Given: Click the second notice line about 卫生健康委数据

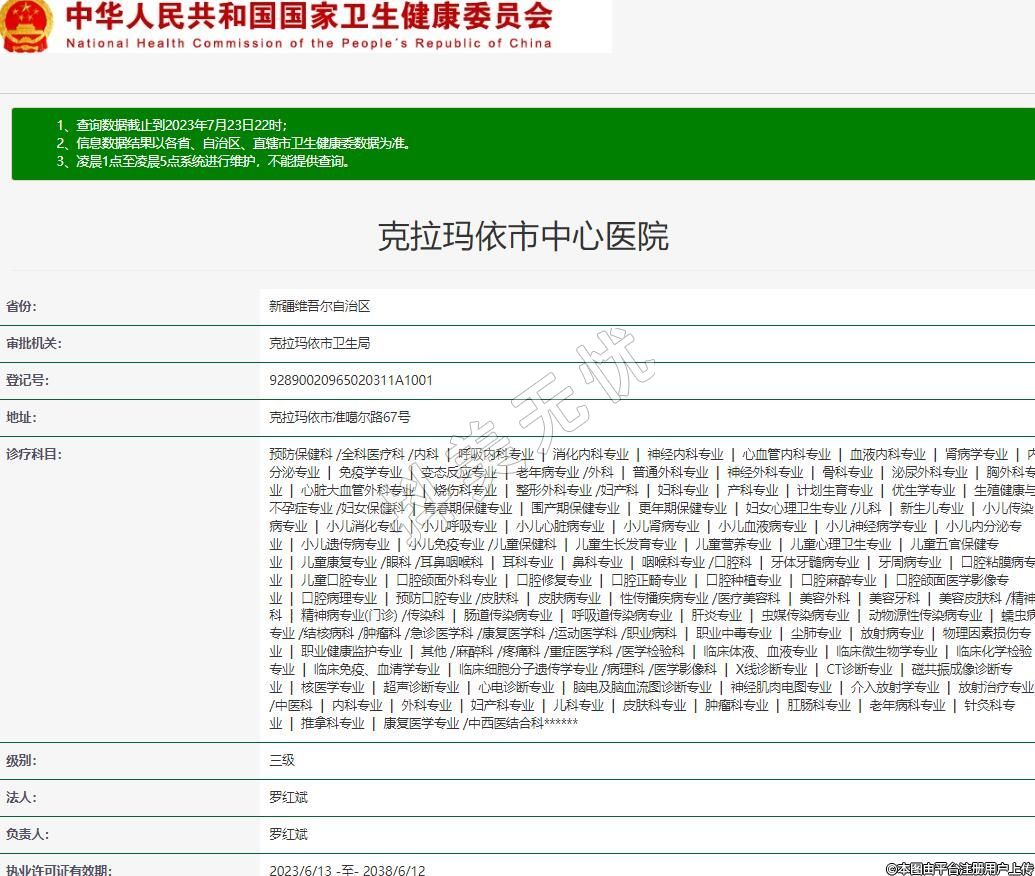Looking at the screenshot, I should 233,143.
